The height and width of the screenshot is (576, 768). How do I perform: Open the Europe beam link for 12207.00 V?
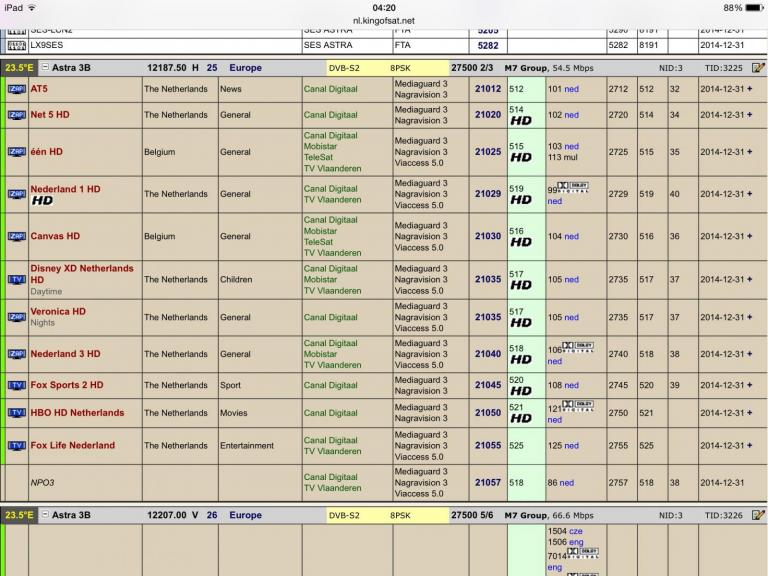(x=245, y=515)
